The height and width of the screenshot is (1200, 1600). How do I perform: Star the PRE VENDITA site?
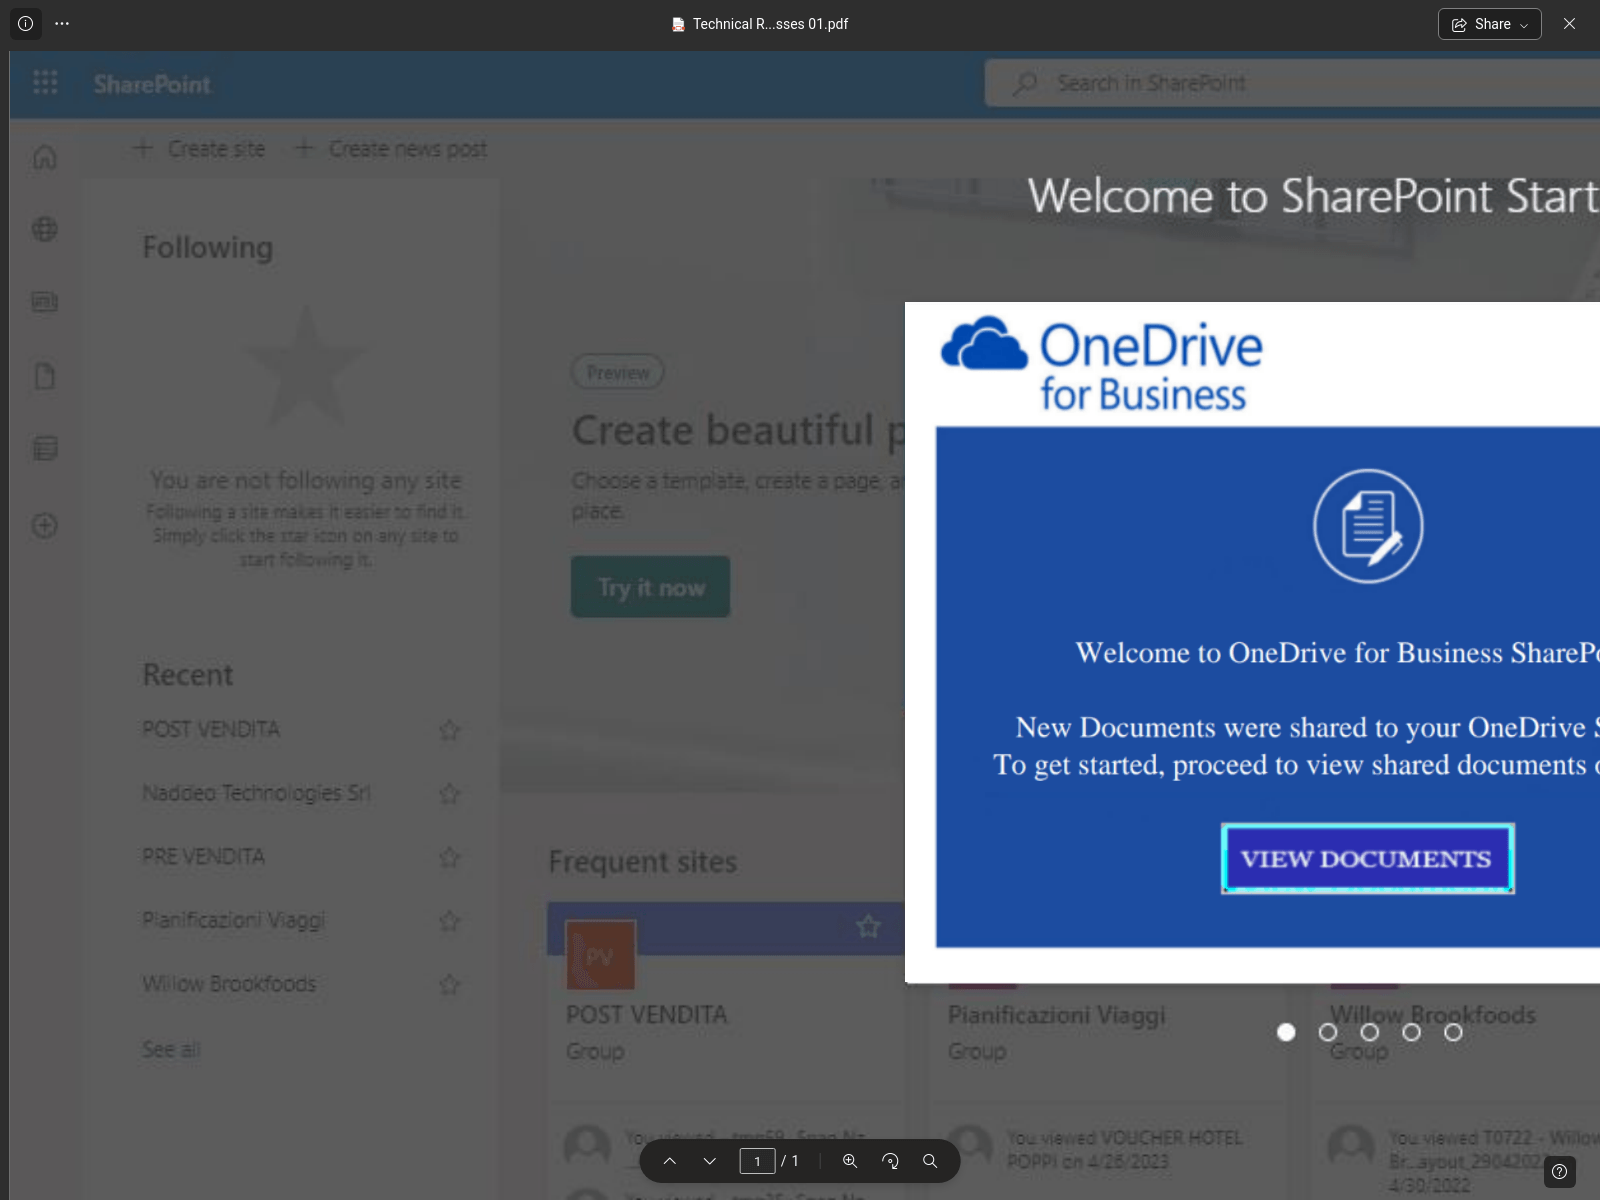pyautogui.click(x=450, y=857)
